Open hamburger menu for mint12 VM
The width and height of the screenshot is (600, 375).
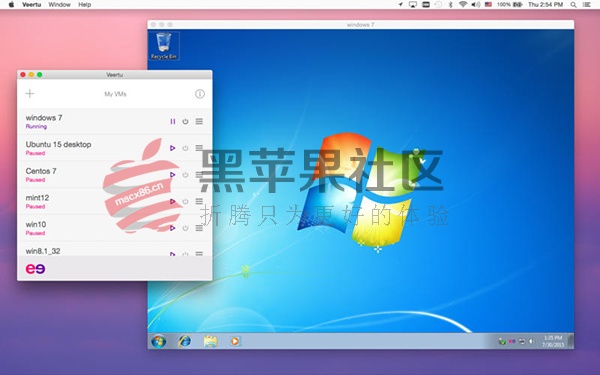click(x=199, y=201)
